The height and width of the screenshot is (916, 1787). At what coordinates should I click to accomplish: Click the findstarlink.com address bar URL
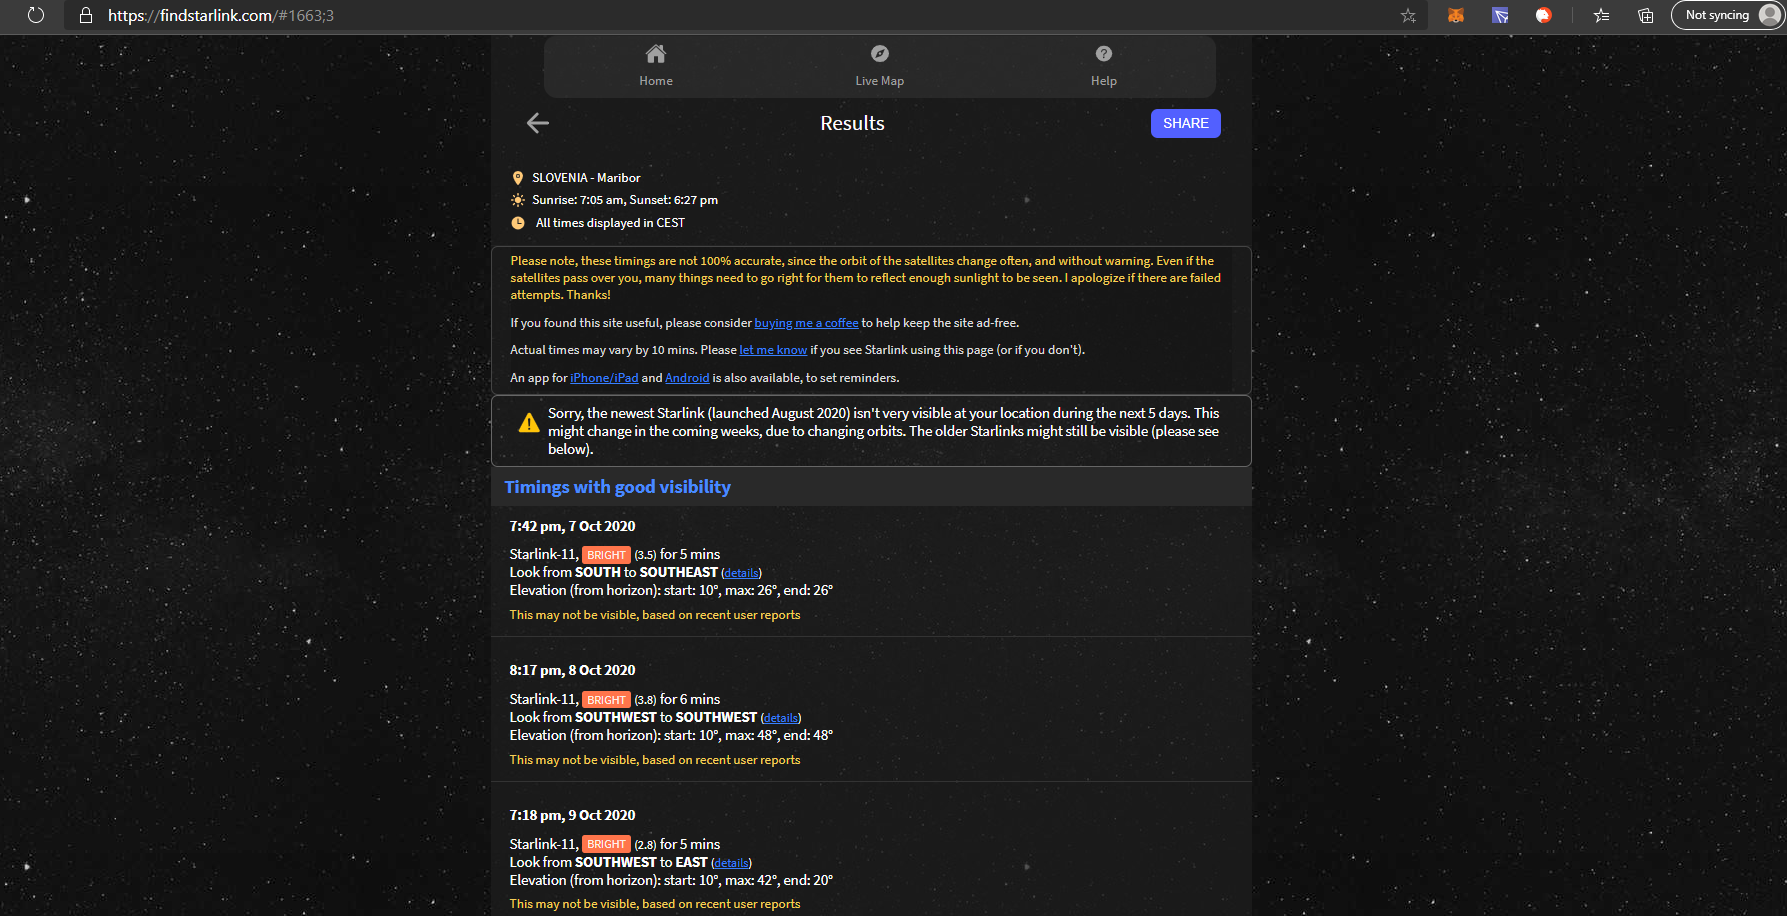pyautogui.click(x=221, y=15)
